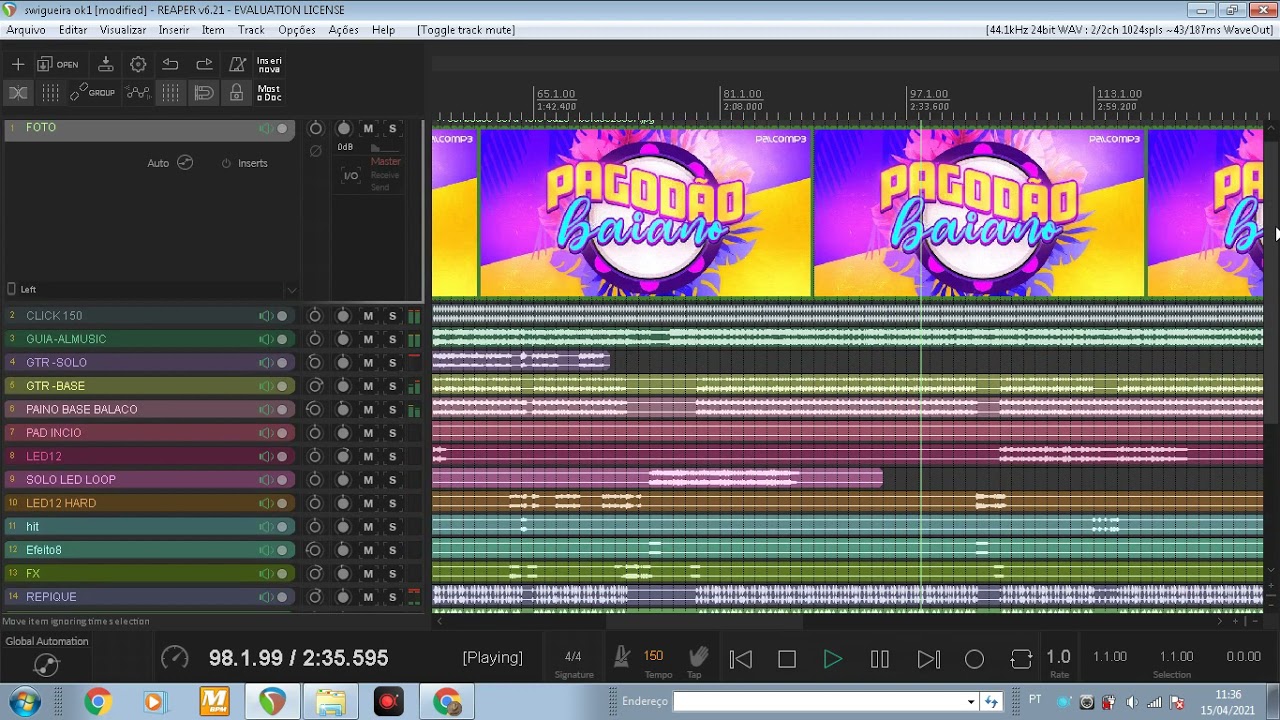Open Track menu
This screenshot has width=1280, height=720.
pos(251,30)
